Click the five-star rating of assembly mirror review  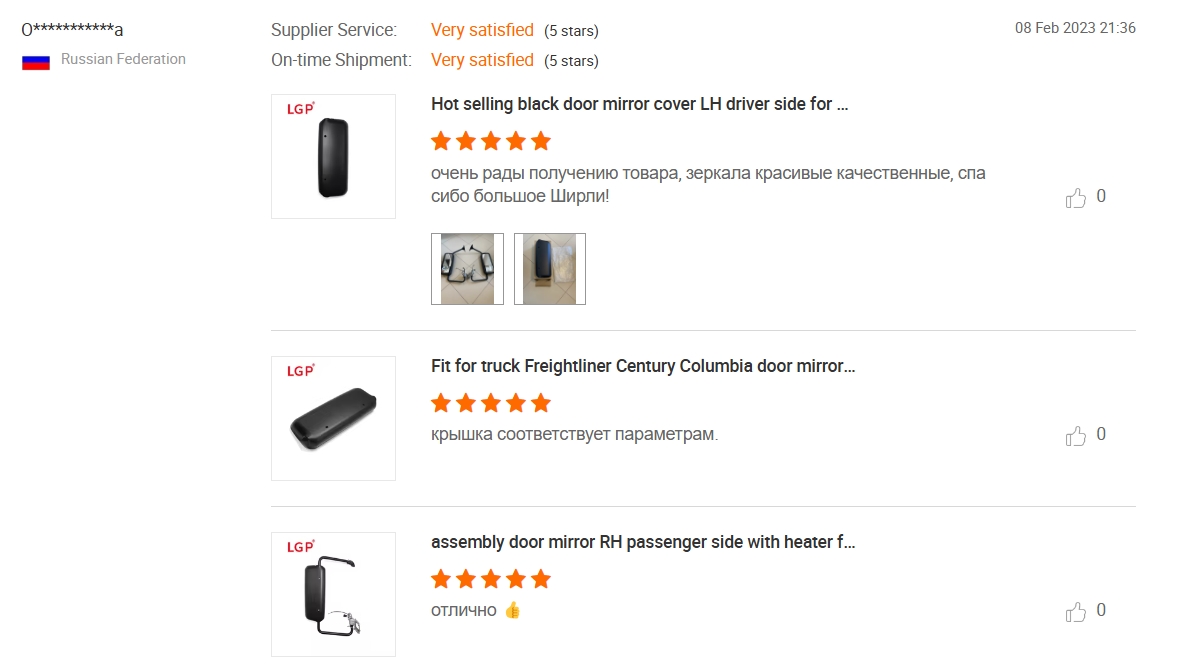[x=491, y=579]
